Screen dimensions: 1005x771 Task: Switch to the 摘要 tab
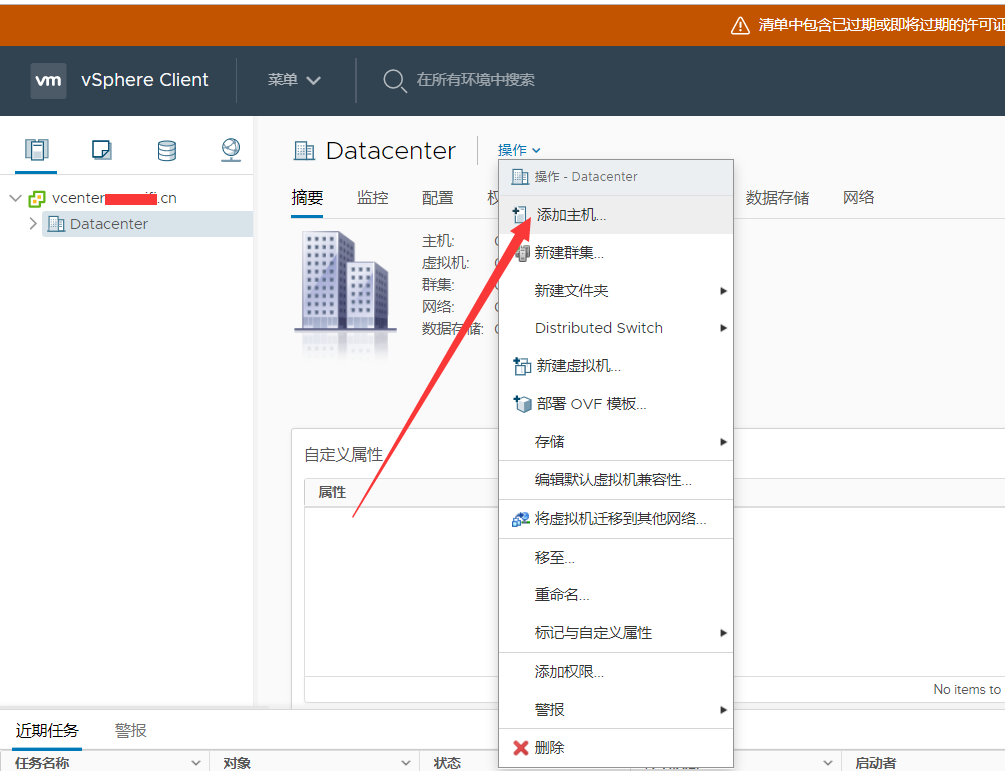(307, 198)
